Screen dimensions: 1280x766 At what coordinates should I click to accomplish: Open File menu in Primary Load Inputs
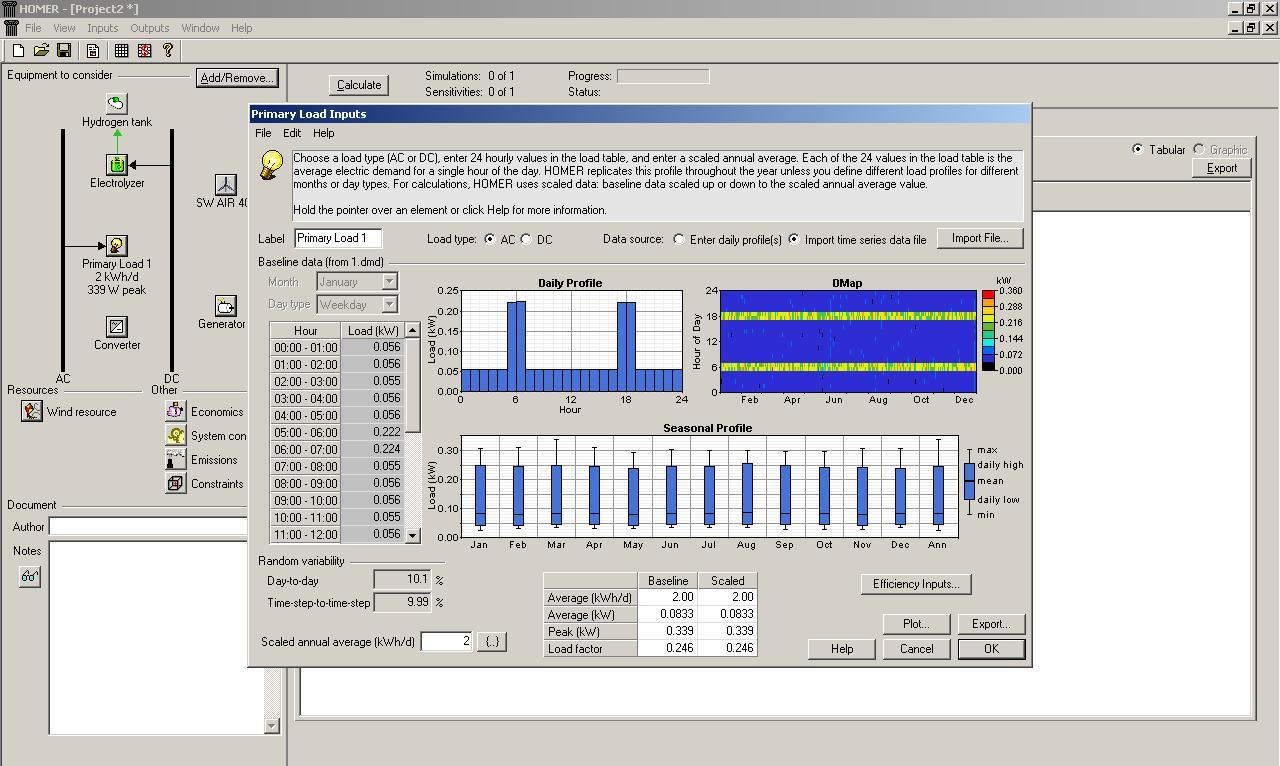coord(263,133)
